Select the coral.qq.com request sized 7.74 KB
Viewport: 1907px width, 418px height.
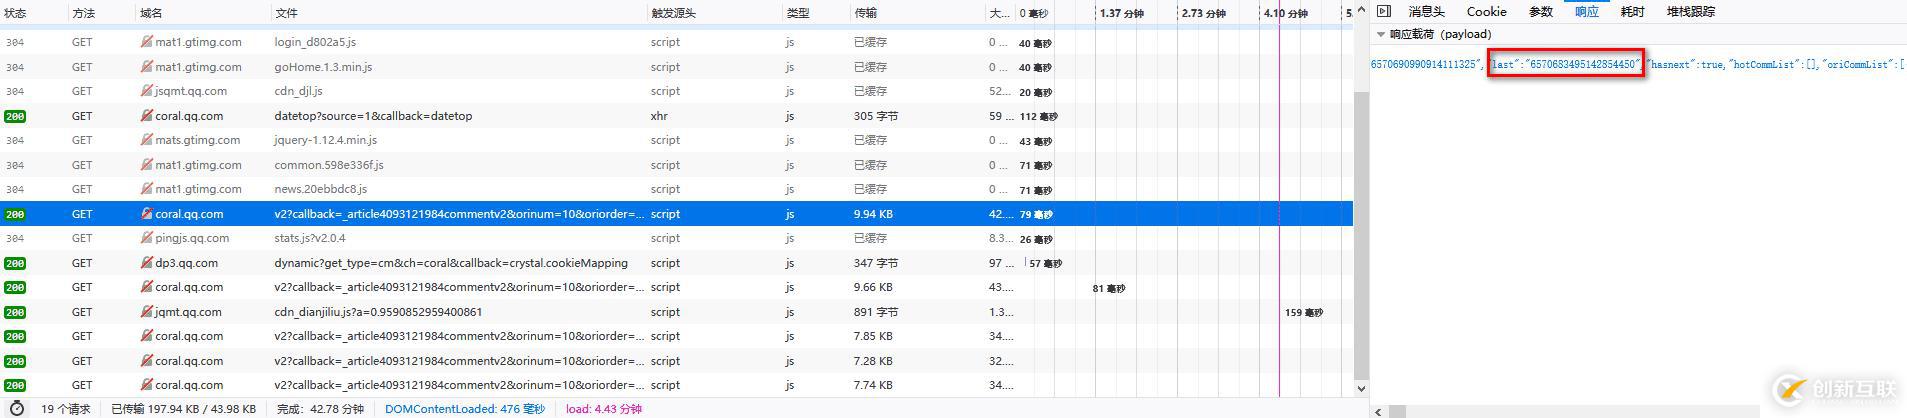pyautogui.click(x=676, y=385)
